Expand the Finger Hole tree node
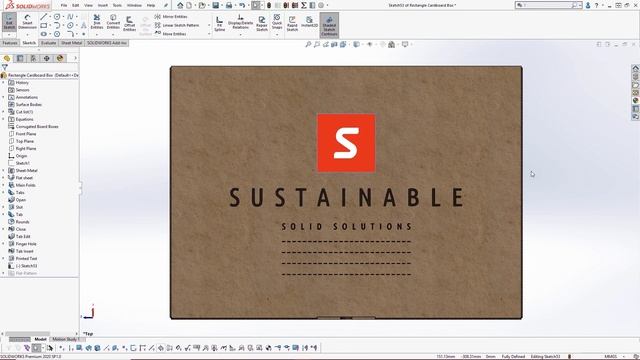 [x=3, y=244]
